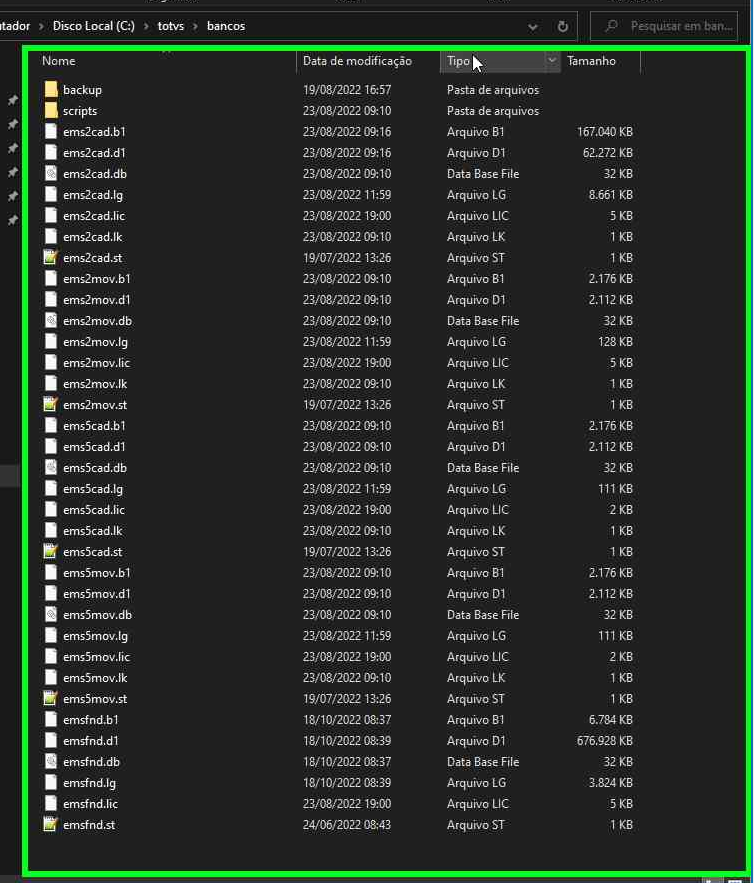Viewport: 754px width, 883px height.
Task: Click the bancos breadcrumb segment
Action: [x=226, y=26]
